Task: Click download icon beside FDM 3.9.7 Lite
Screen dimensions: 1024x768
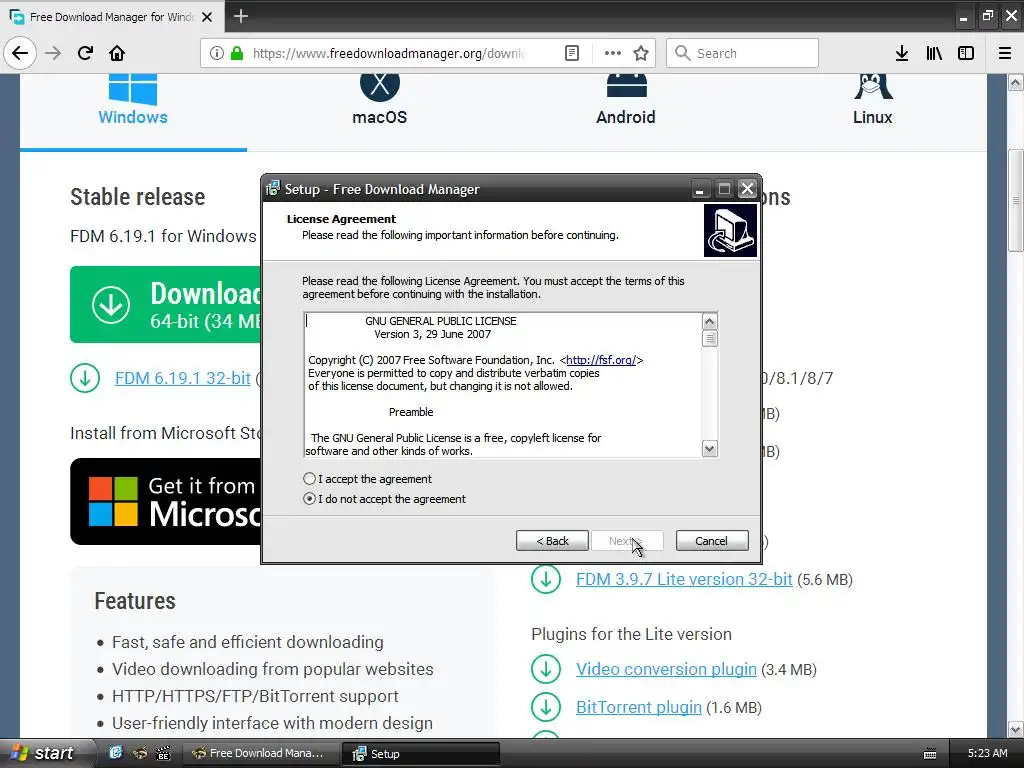Action: click(546, 579)
